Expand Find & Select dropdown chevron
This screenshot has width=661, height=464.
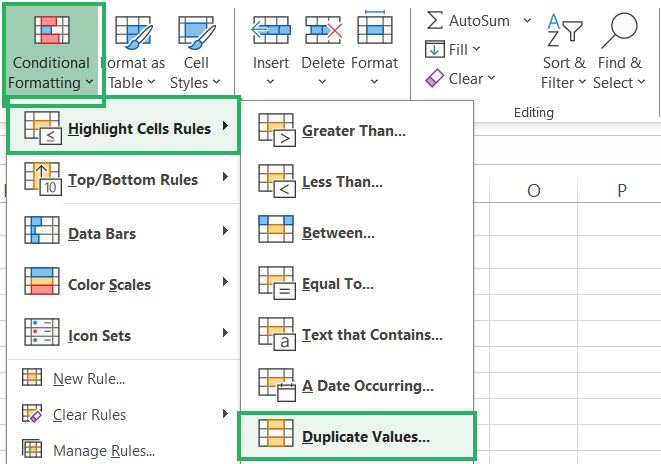pos(642,82)
